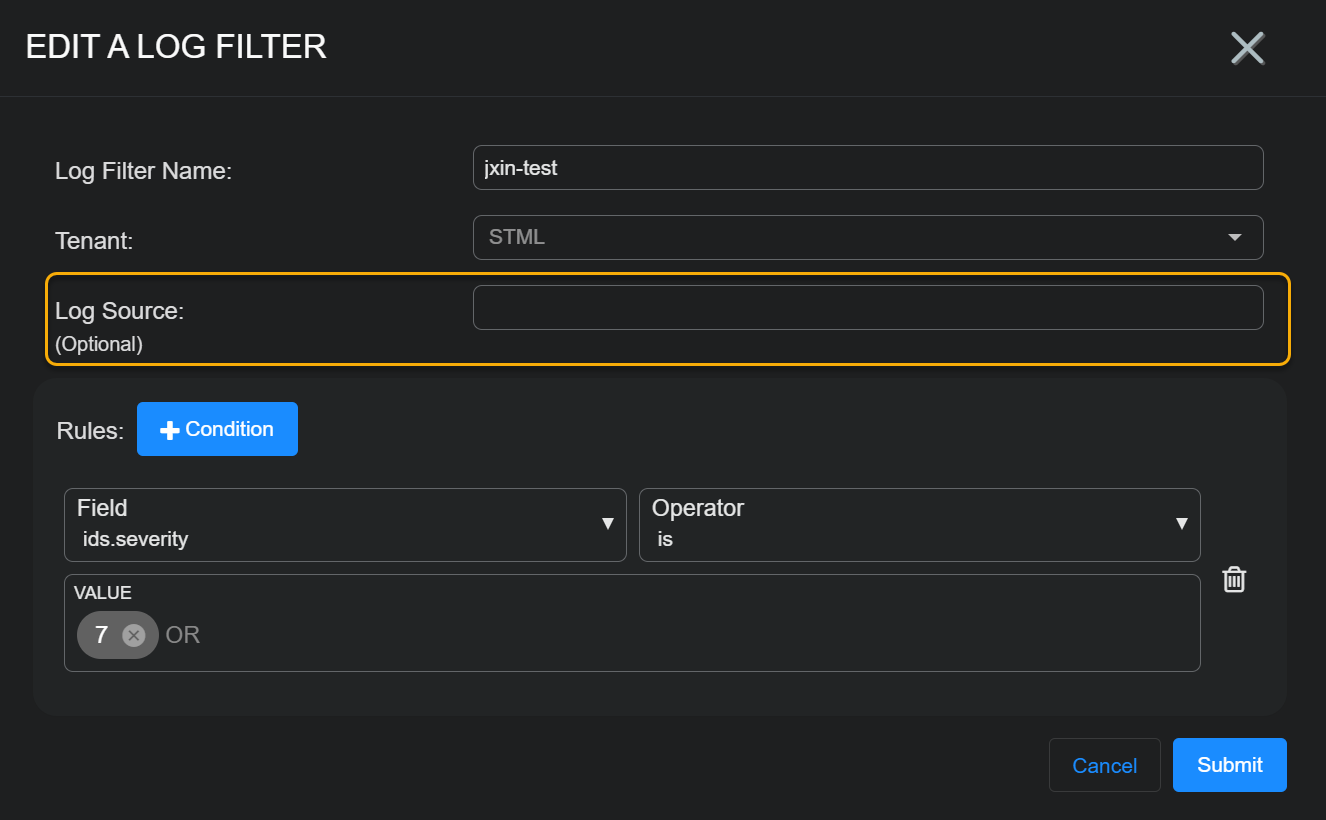Remove the value chip 7
This screenshot has height=820, width=1326.
[x=133, y=635]
